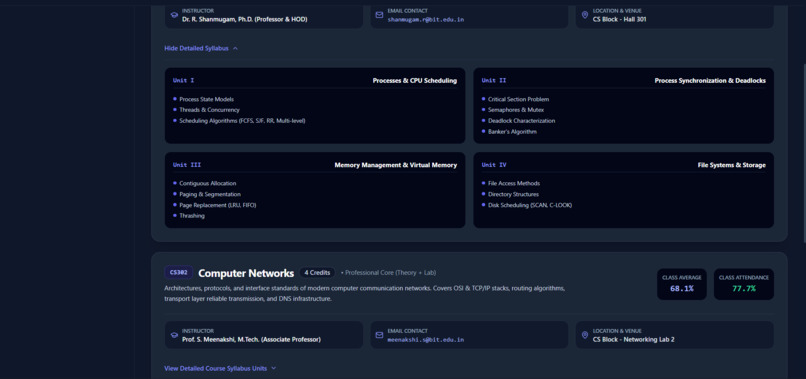This screenshot has width=806, height=379.
Task: Click the Class Attendance 77.7% card
Action: [744, 284]
